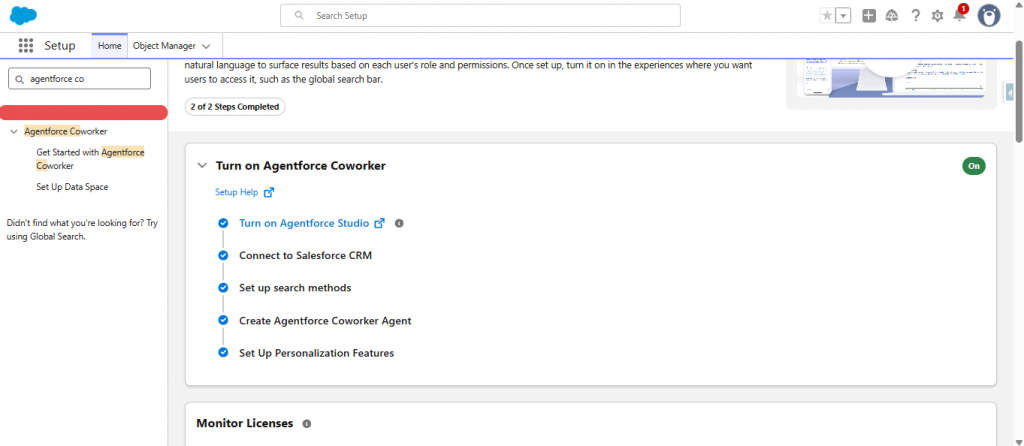The height and width of the screenshot is (446, 1024).
Task: Click the info icon beside Agentforce Studio
Action: click(399, 223)
